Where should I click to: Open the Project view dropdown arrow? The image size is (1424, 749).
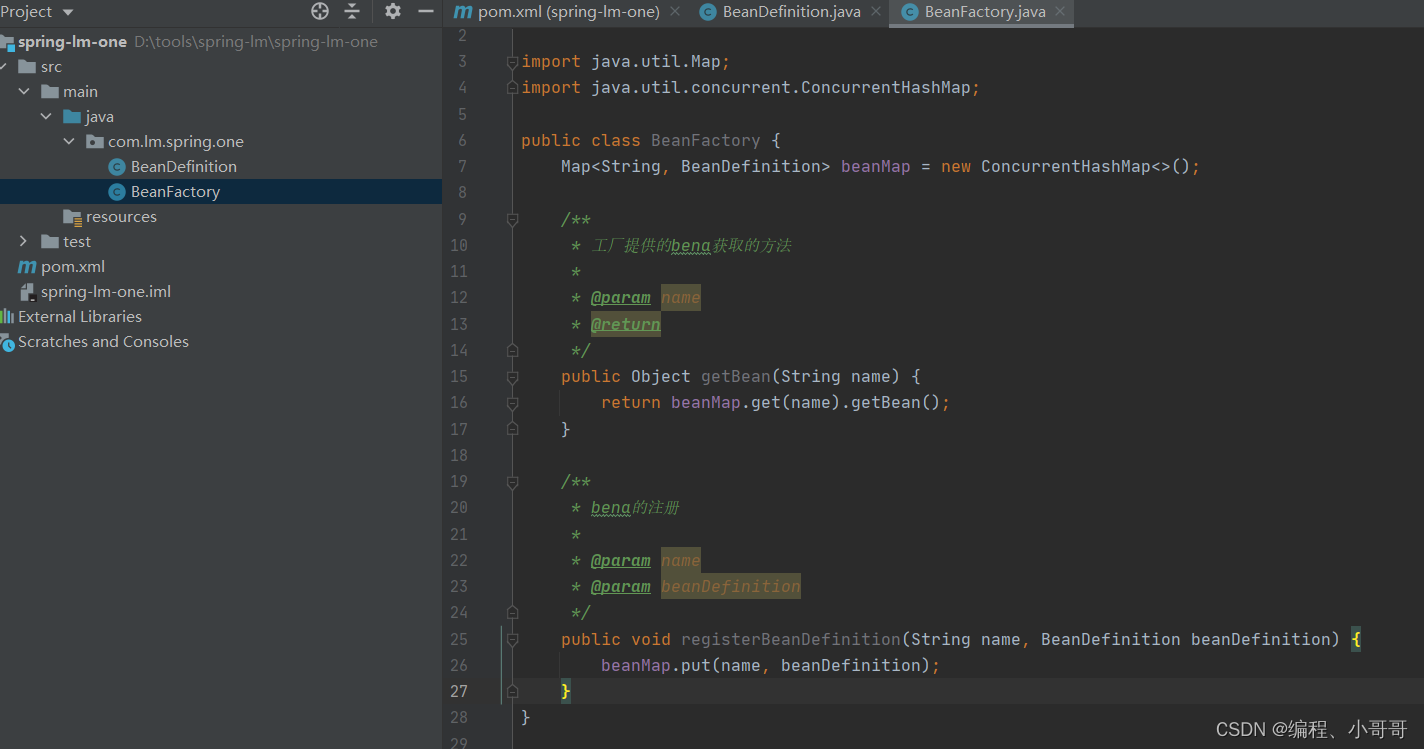(68, 12)
